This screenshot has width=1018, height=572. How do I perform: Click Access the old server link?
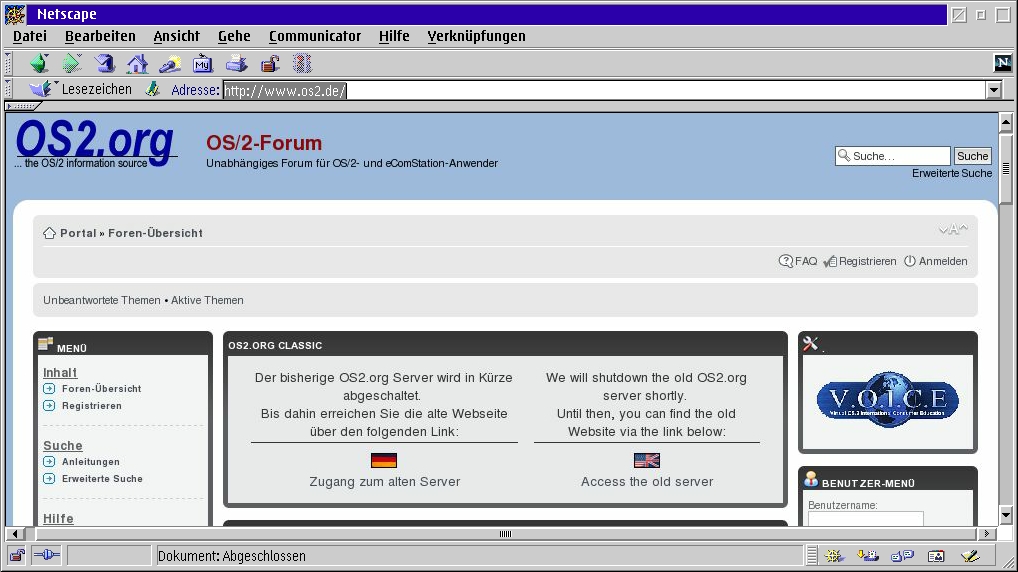tap(647, 482)
